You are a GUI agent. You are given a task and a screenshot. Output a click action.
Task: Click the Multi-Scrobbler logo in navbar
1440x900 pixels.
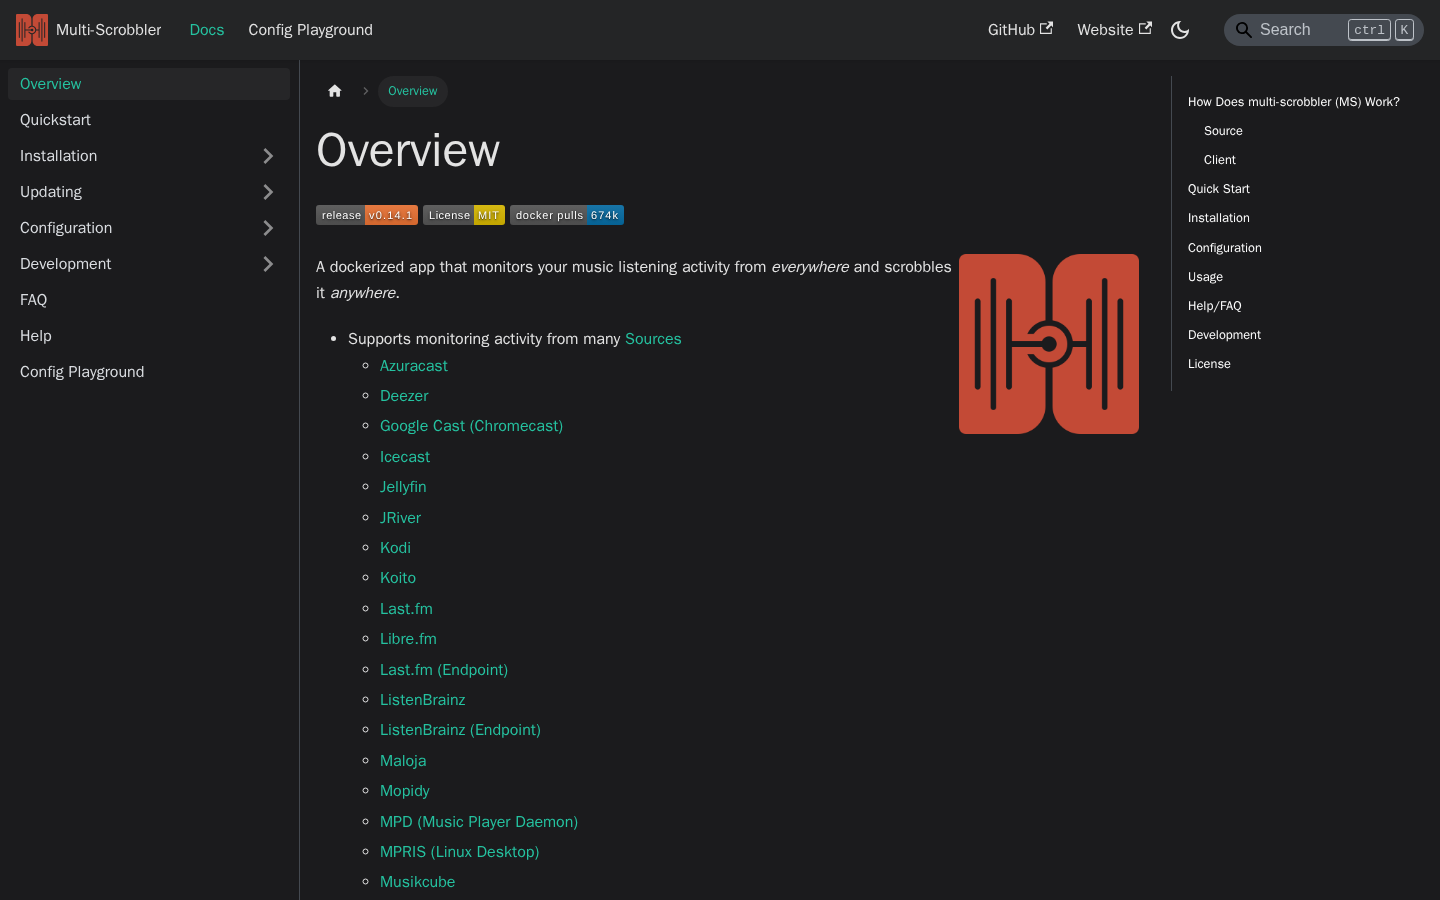pyautogui.click(x=32, y=30)
